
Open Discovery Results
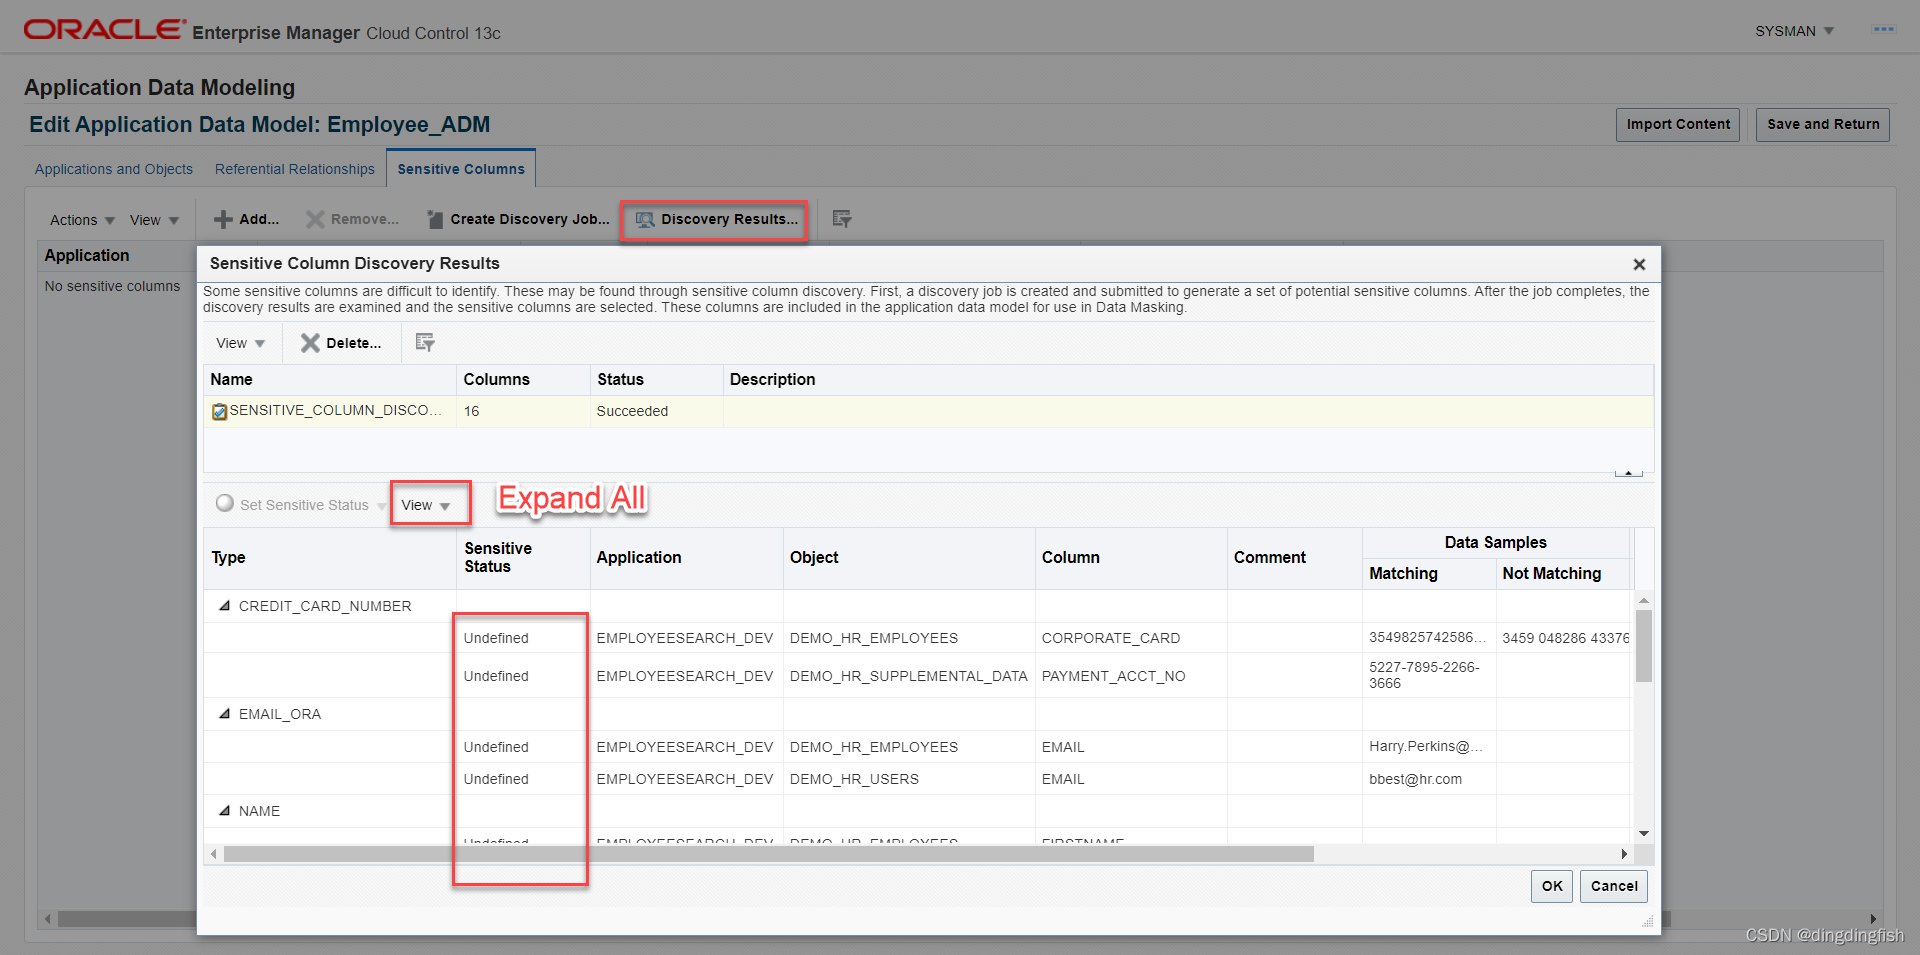(x=717, y=219)
